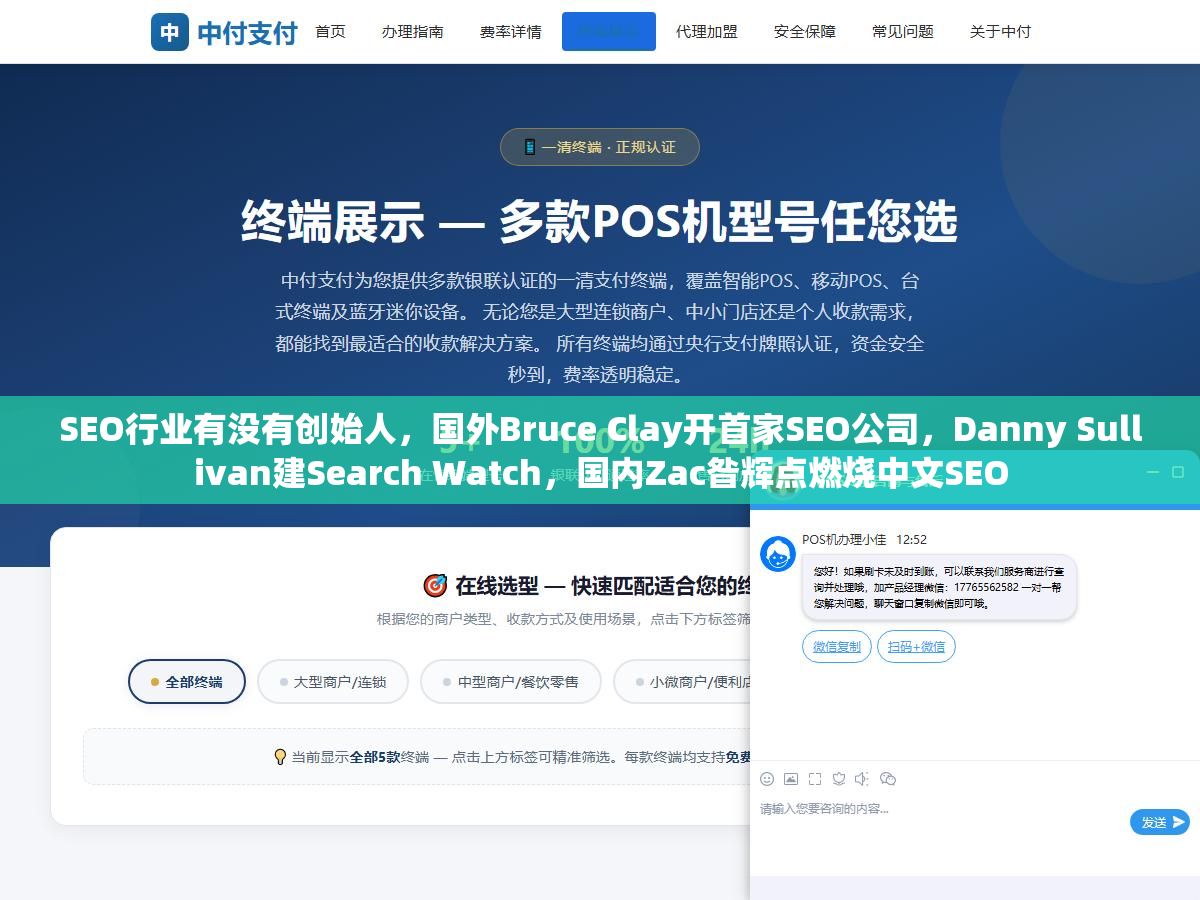Click the screenshot capture icon in chat
Screen dimensions: 1200x900
pyautogui.click(x=815, y=779)
